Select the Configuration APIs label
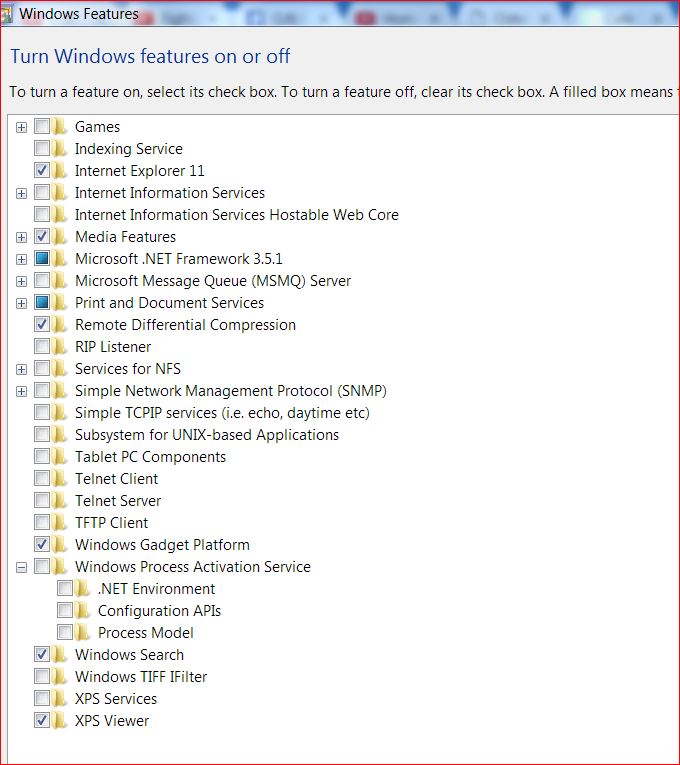Image resolution: width=680 pixels, height=765 pixels. (x=160, y=610)
